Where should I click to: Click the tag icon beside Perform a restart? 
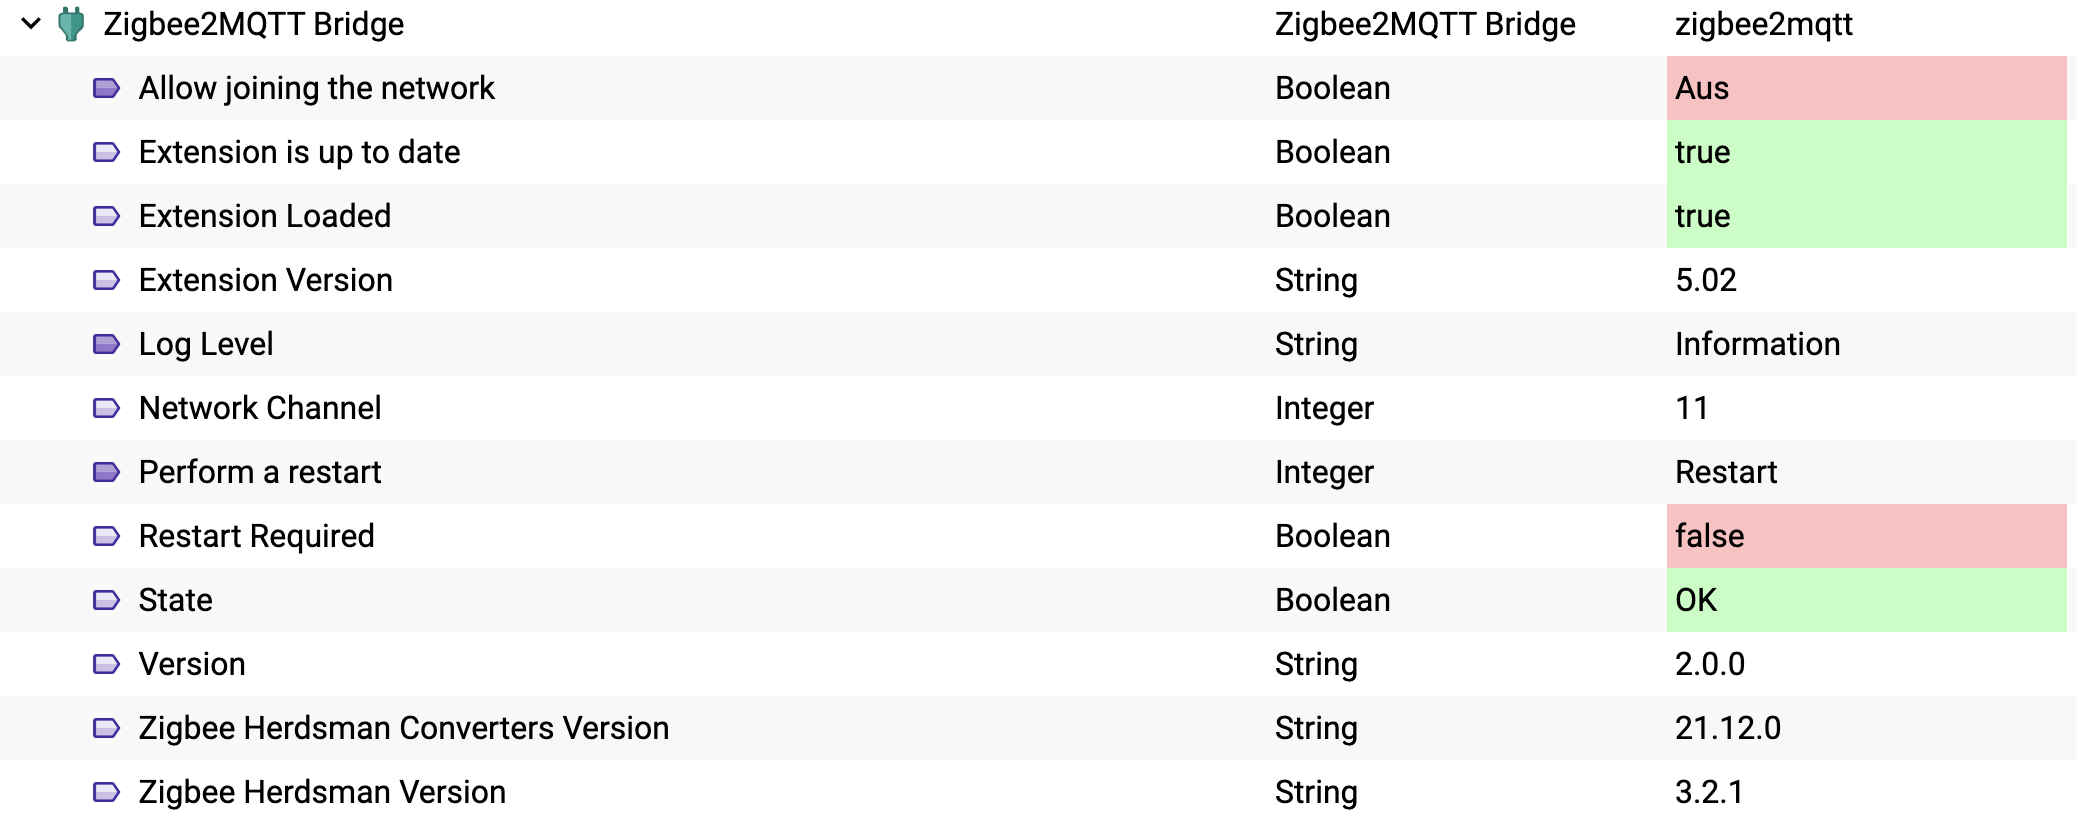[x=106, y=472]
